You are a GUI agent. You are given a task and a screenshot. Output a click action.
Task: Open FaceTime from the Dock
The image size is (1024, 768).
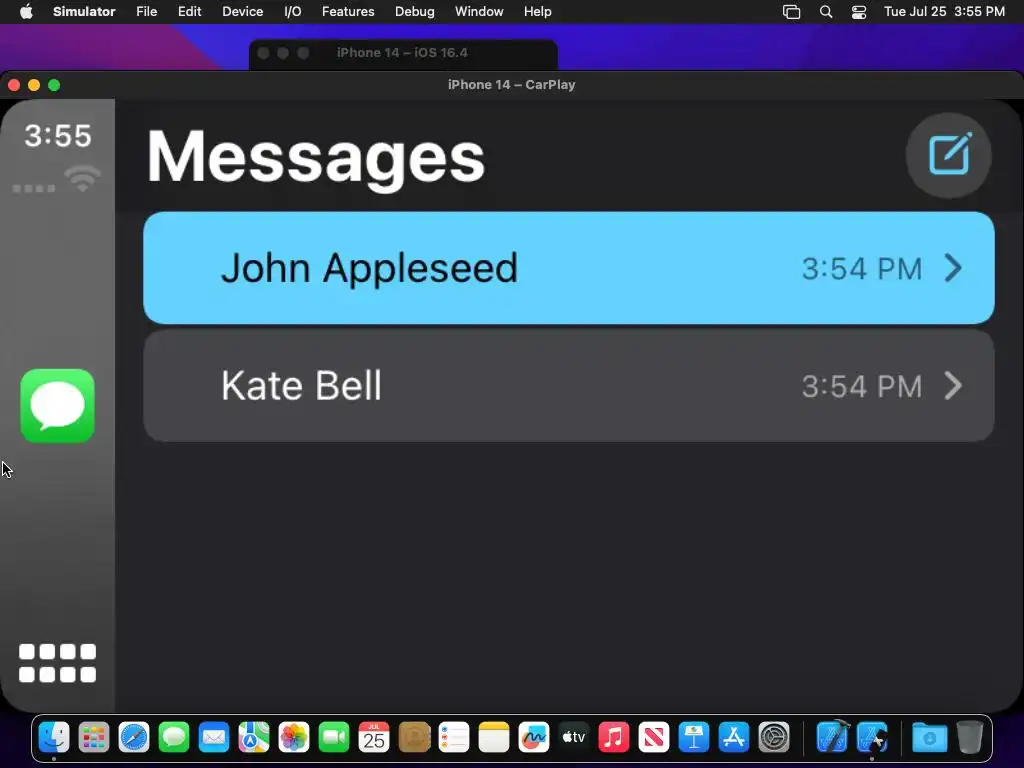coord(334,737)
